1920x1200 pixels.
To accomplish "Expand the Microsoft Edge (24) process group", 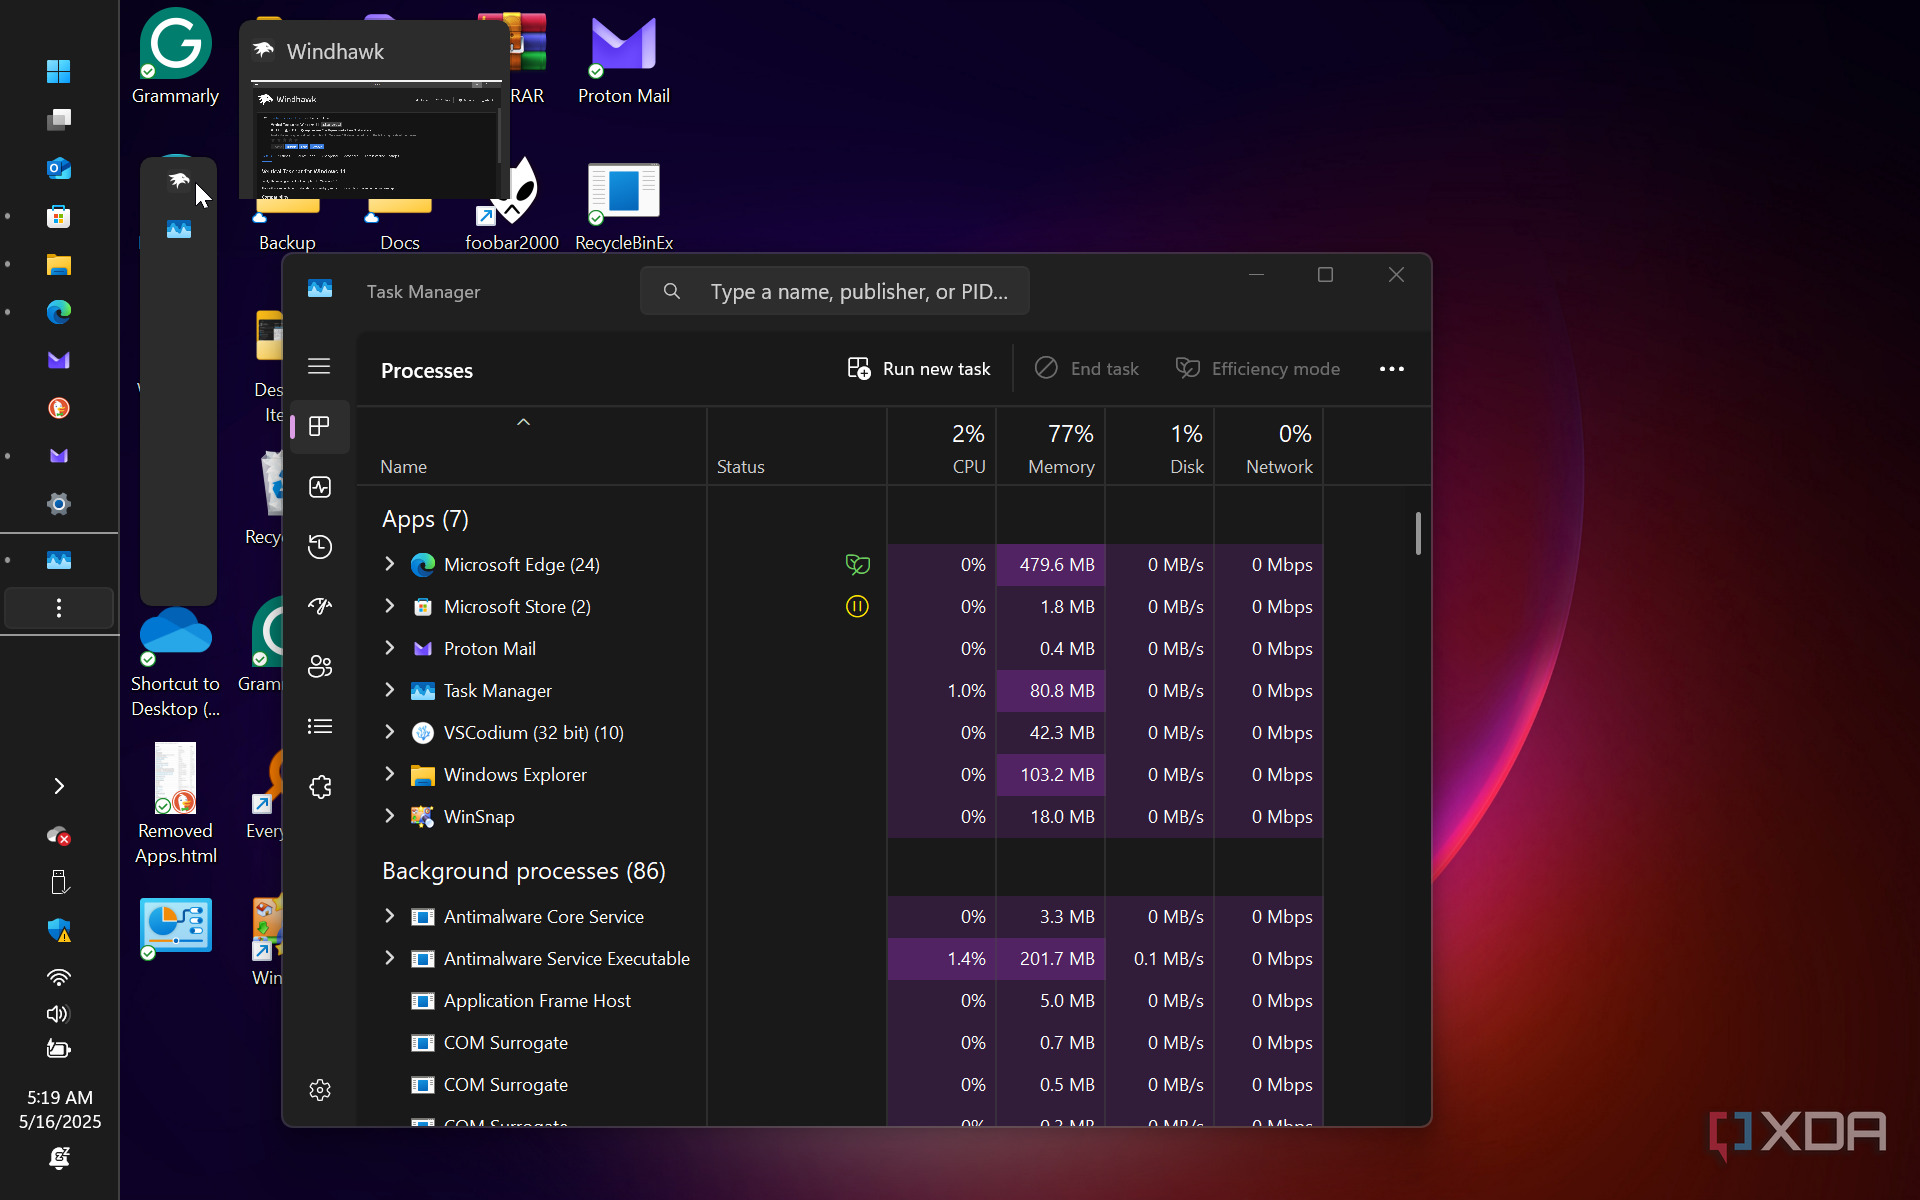I will (390, 564).
